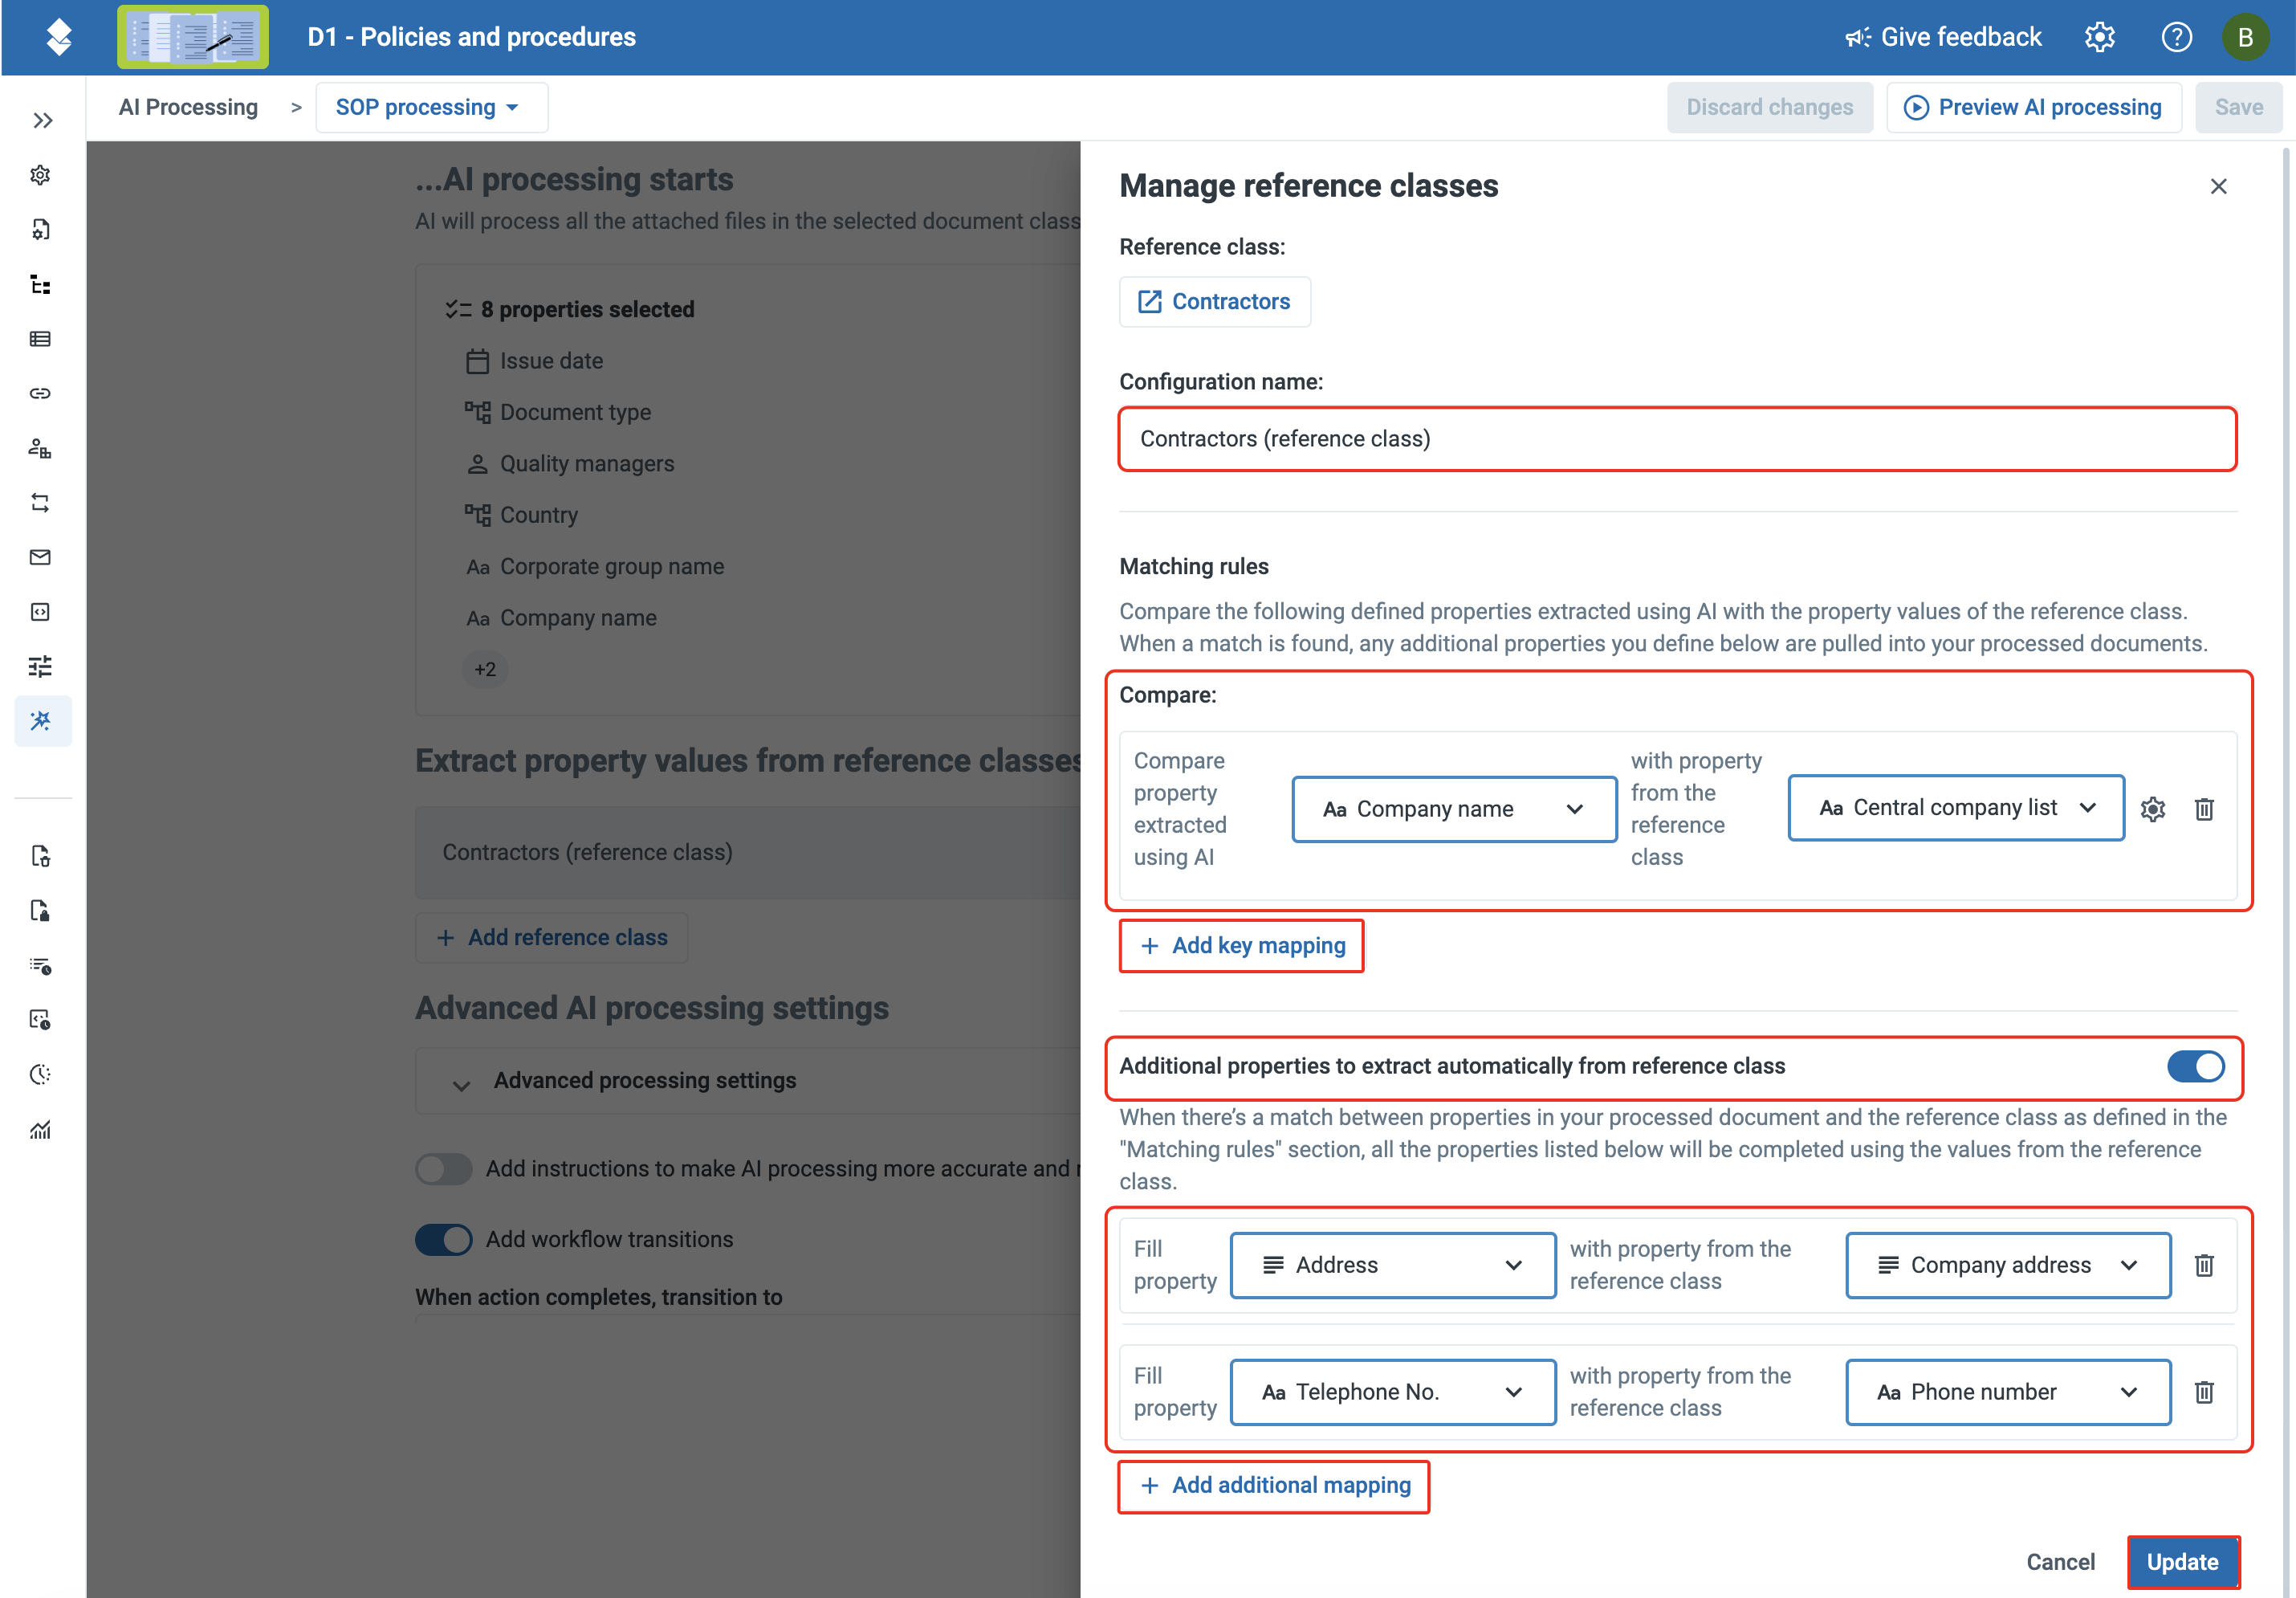The height and width of the screenshot is (1598, 2296).
Task: Click Add key mapping button
Action: click(x=1242, y=946)
